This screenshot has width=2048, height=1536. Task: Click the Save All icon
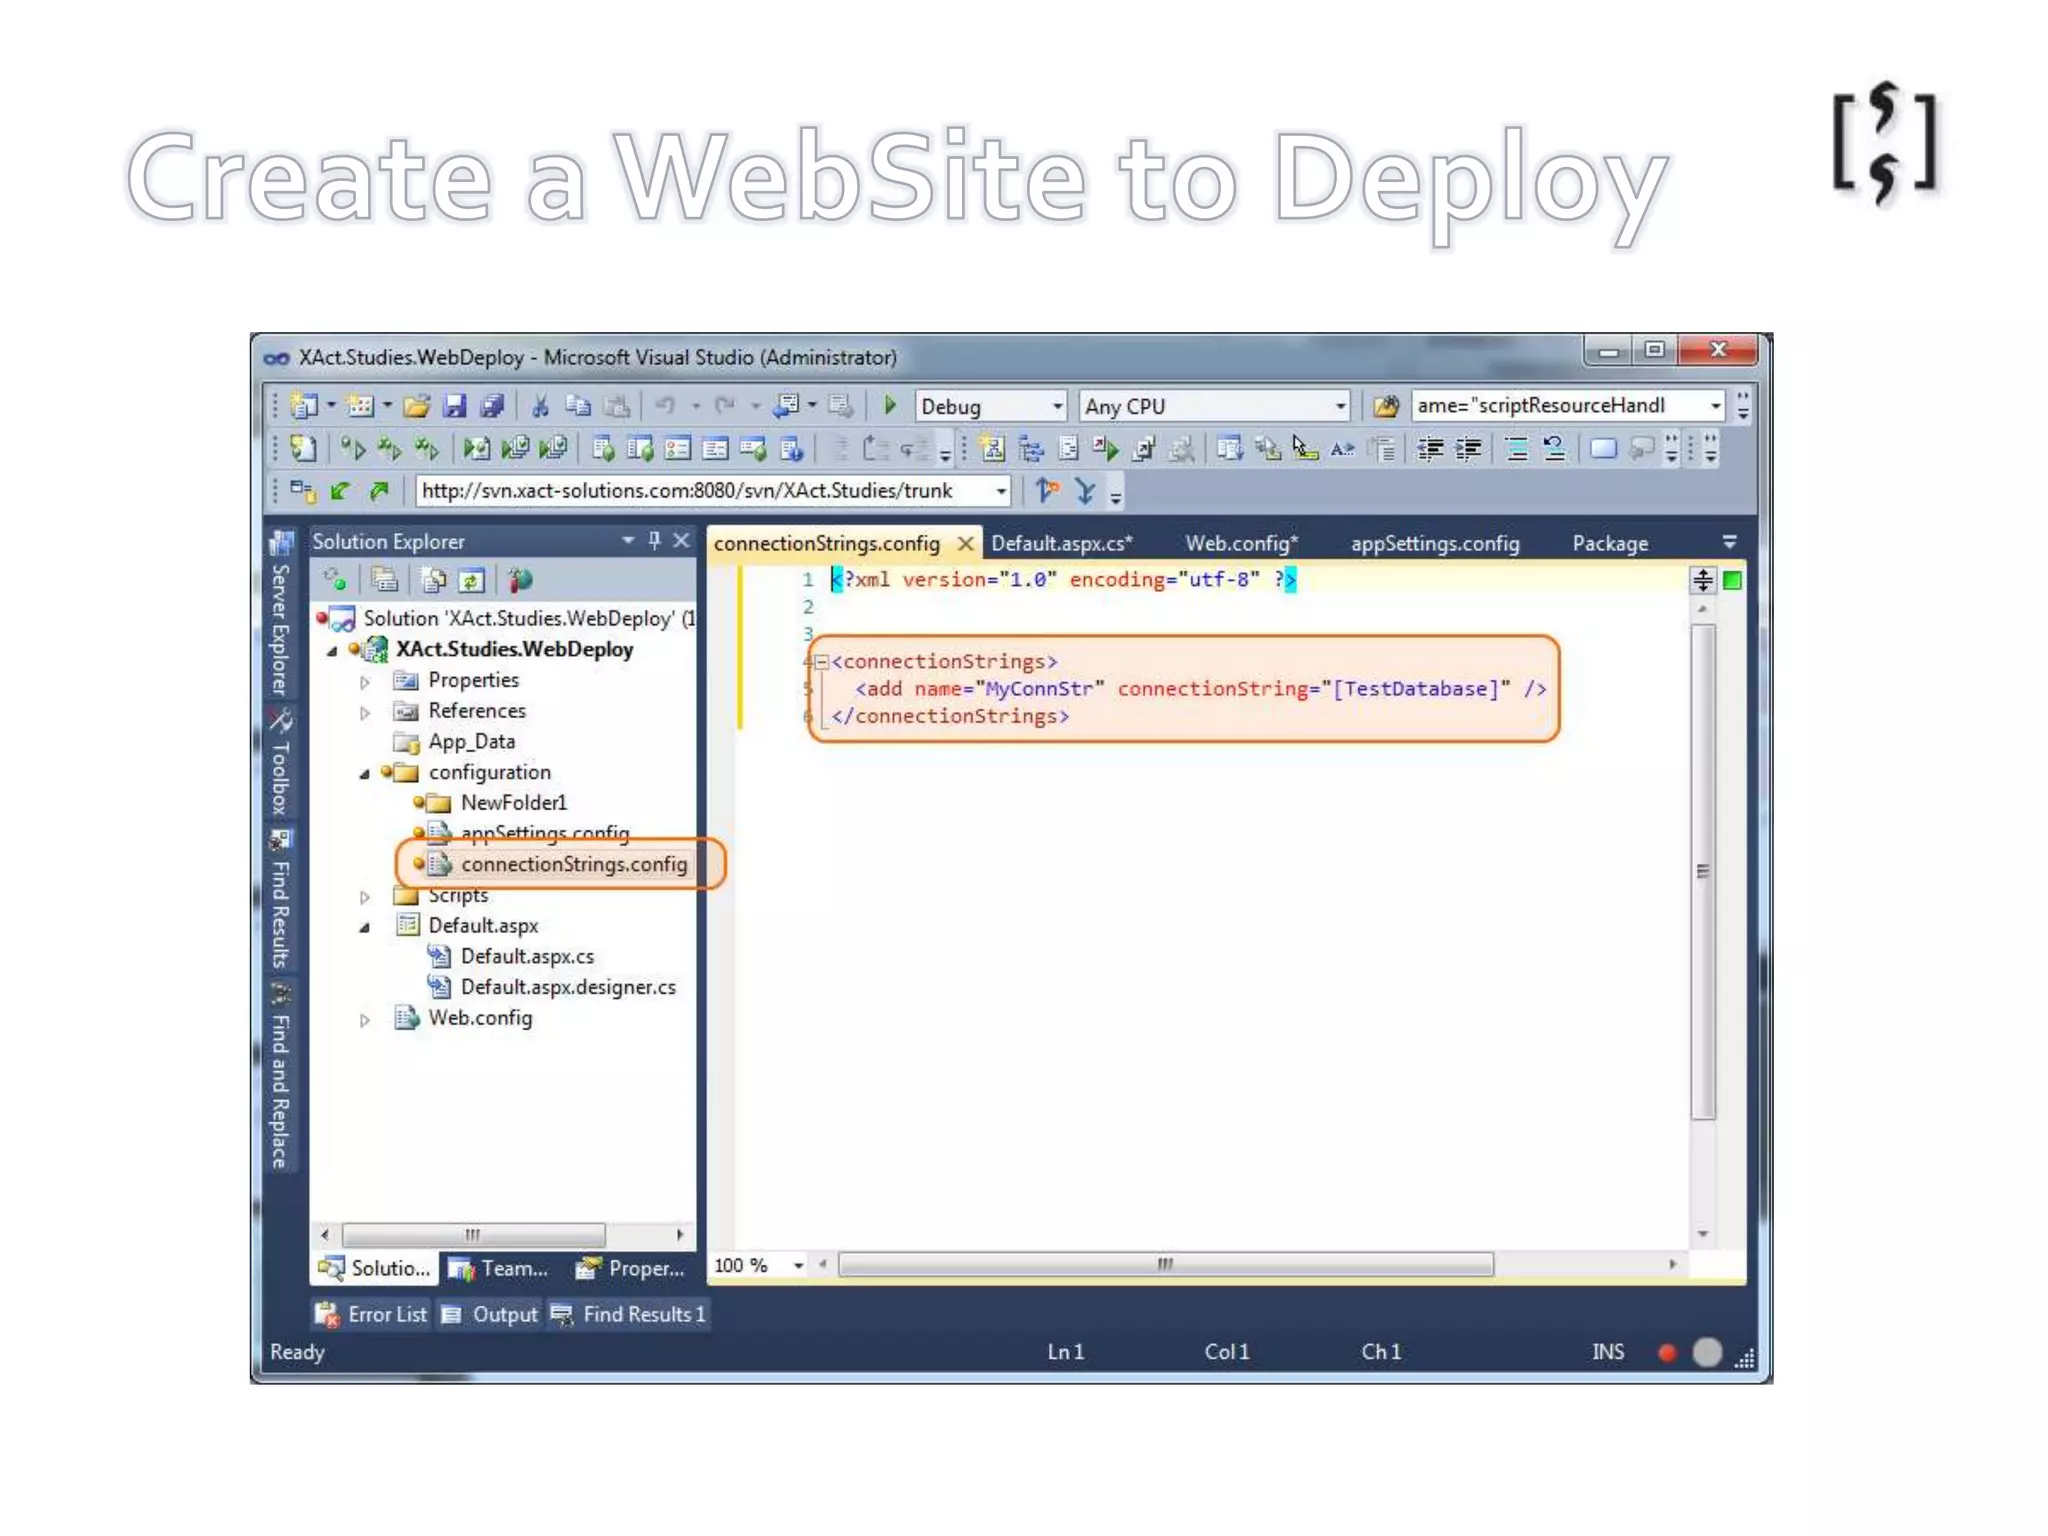click(491, 406)
